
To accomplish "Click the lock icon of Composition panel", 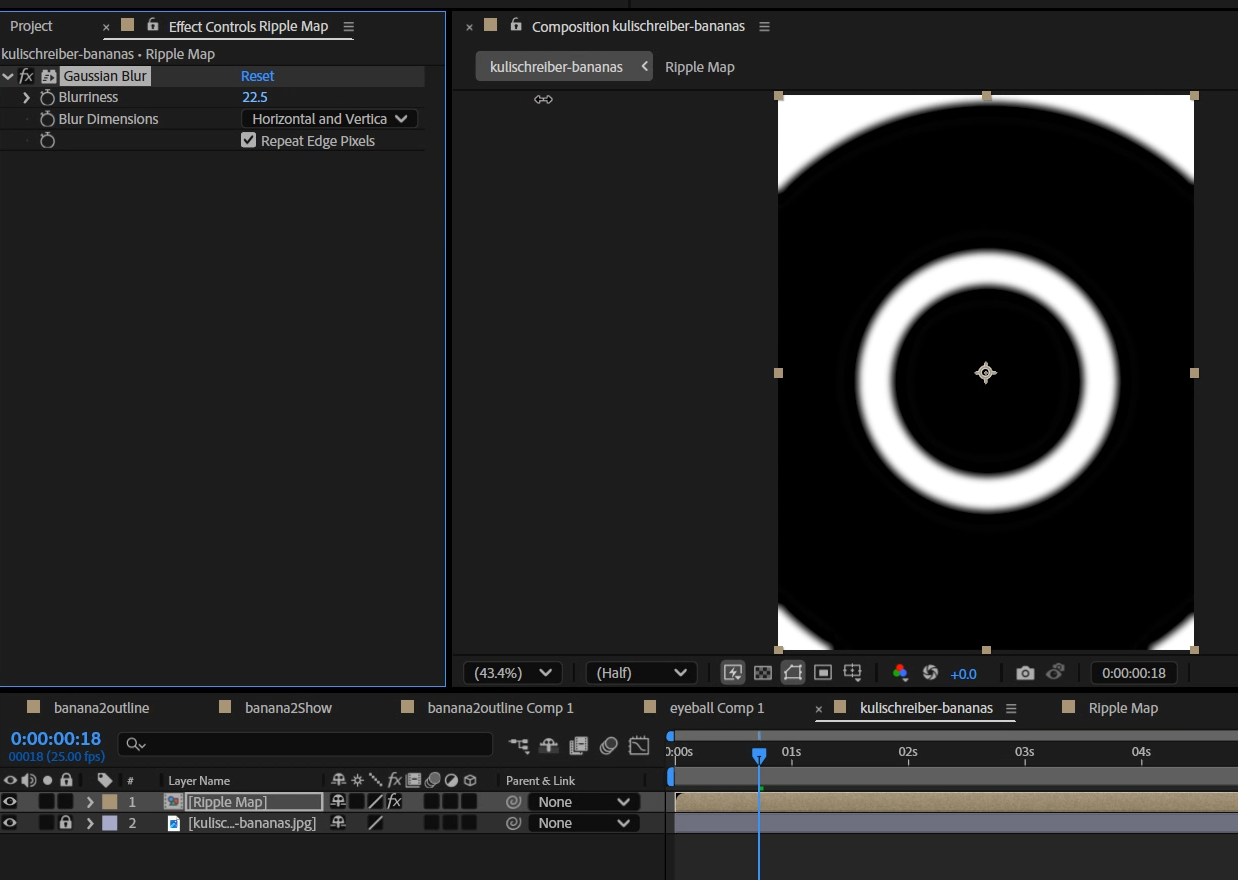I will (x=516, y=25).
